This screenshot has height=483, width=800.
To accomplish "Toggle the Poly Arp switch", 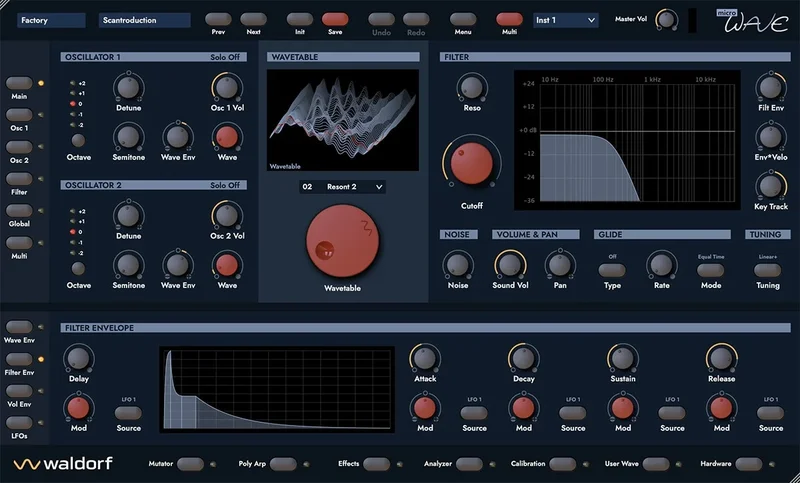I will [x=283, y=464].
